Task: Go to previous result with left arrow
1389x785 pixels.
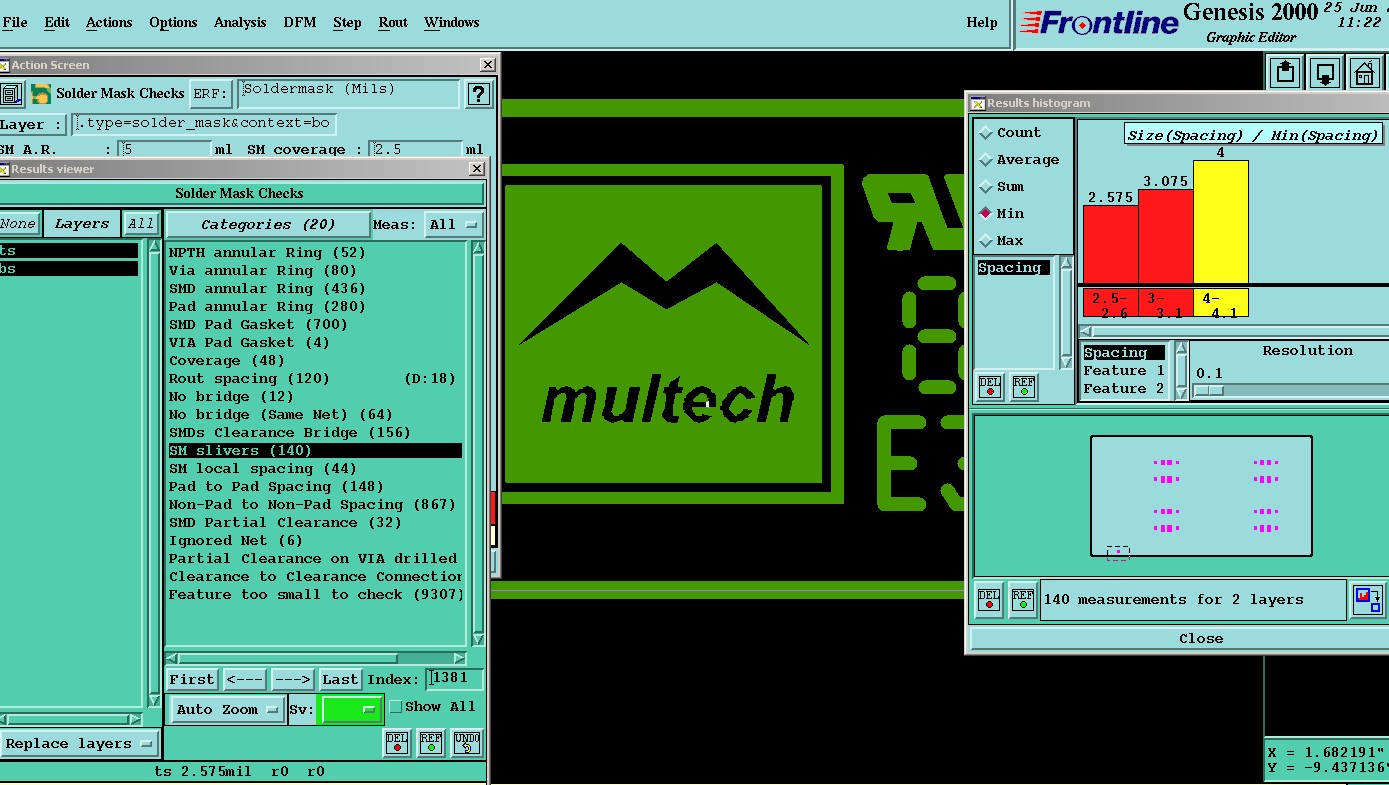Action: coord(244,679)
